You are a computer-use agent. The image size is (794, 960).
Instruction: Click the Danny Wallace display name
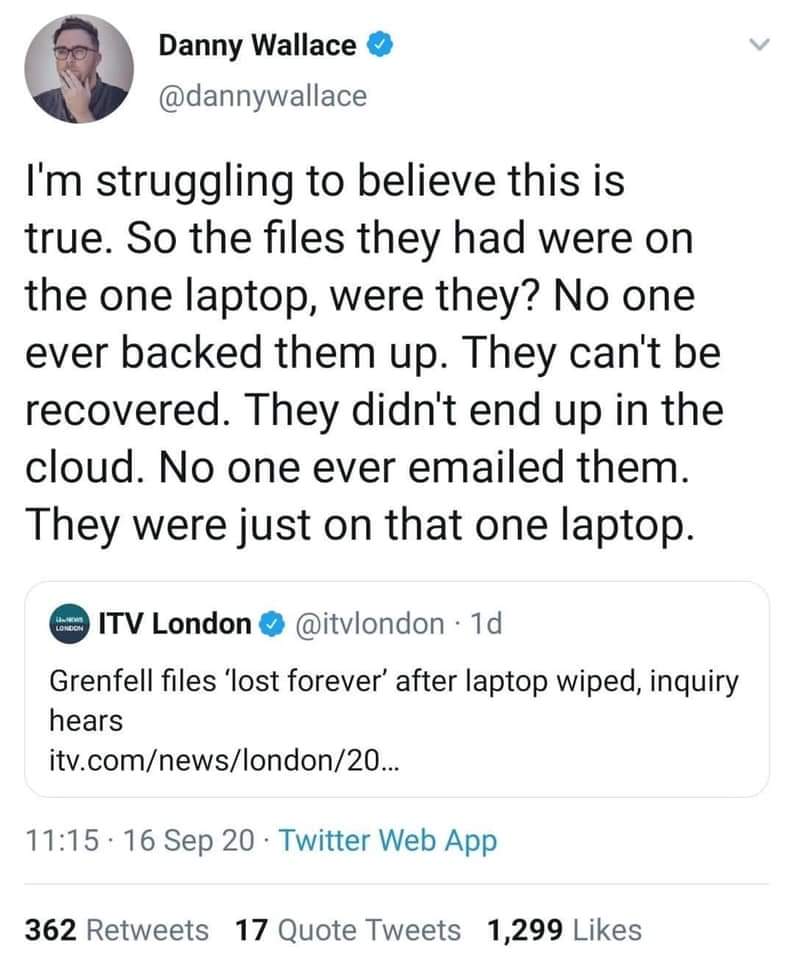pos(257,45)
